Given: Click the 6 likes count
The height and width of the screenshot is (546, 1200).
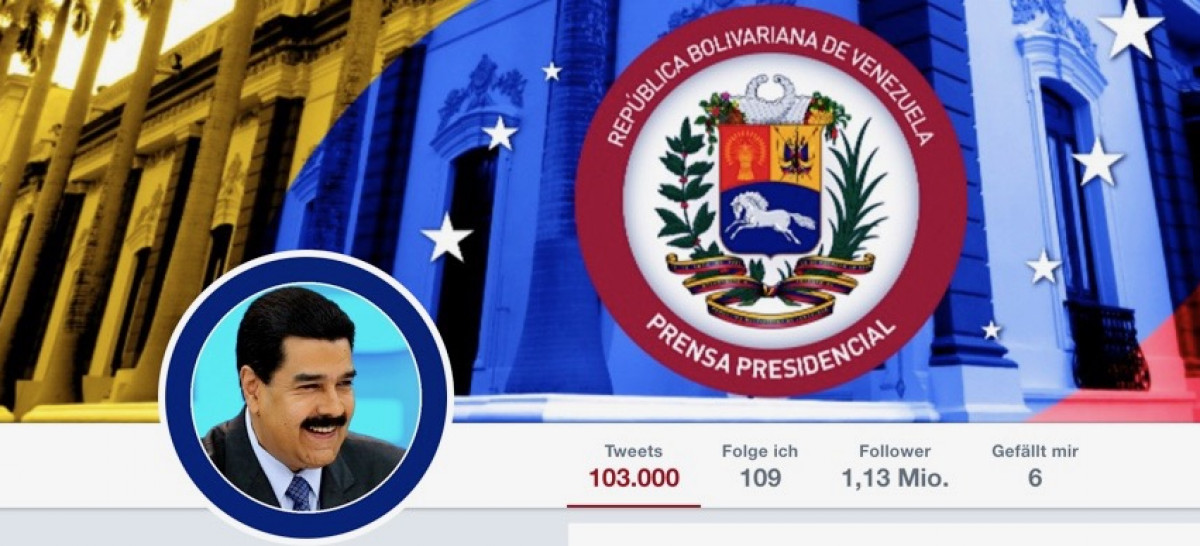Looking at the screenshot, I should [1035, 478].
